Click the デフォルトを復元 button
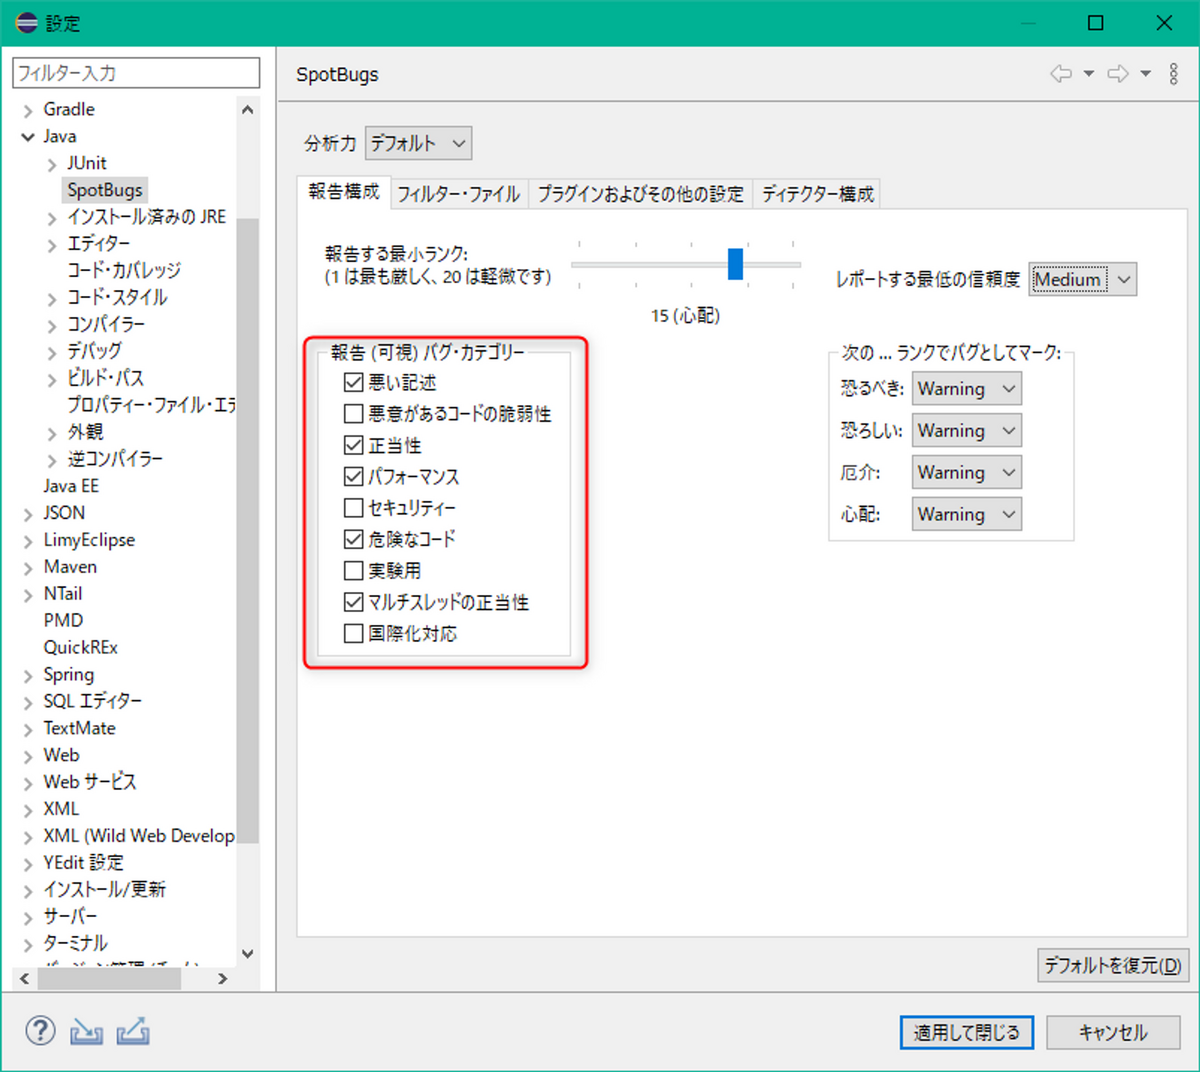1200x1072 pixels. pos(1112,966)
